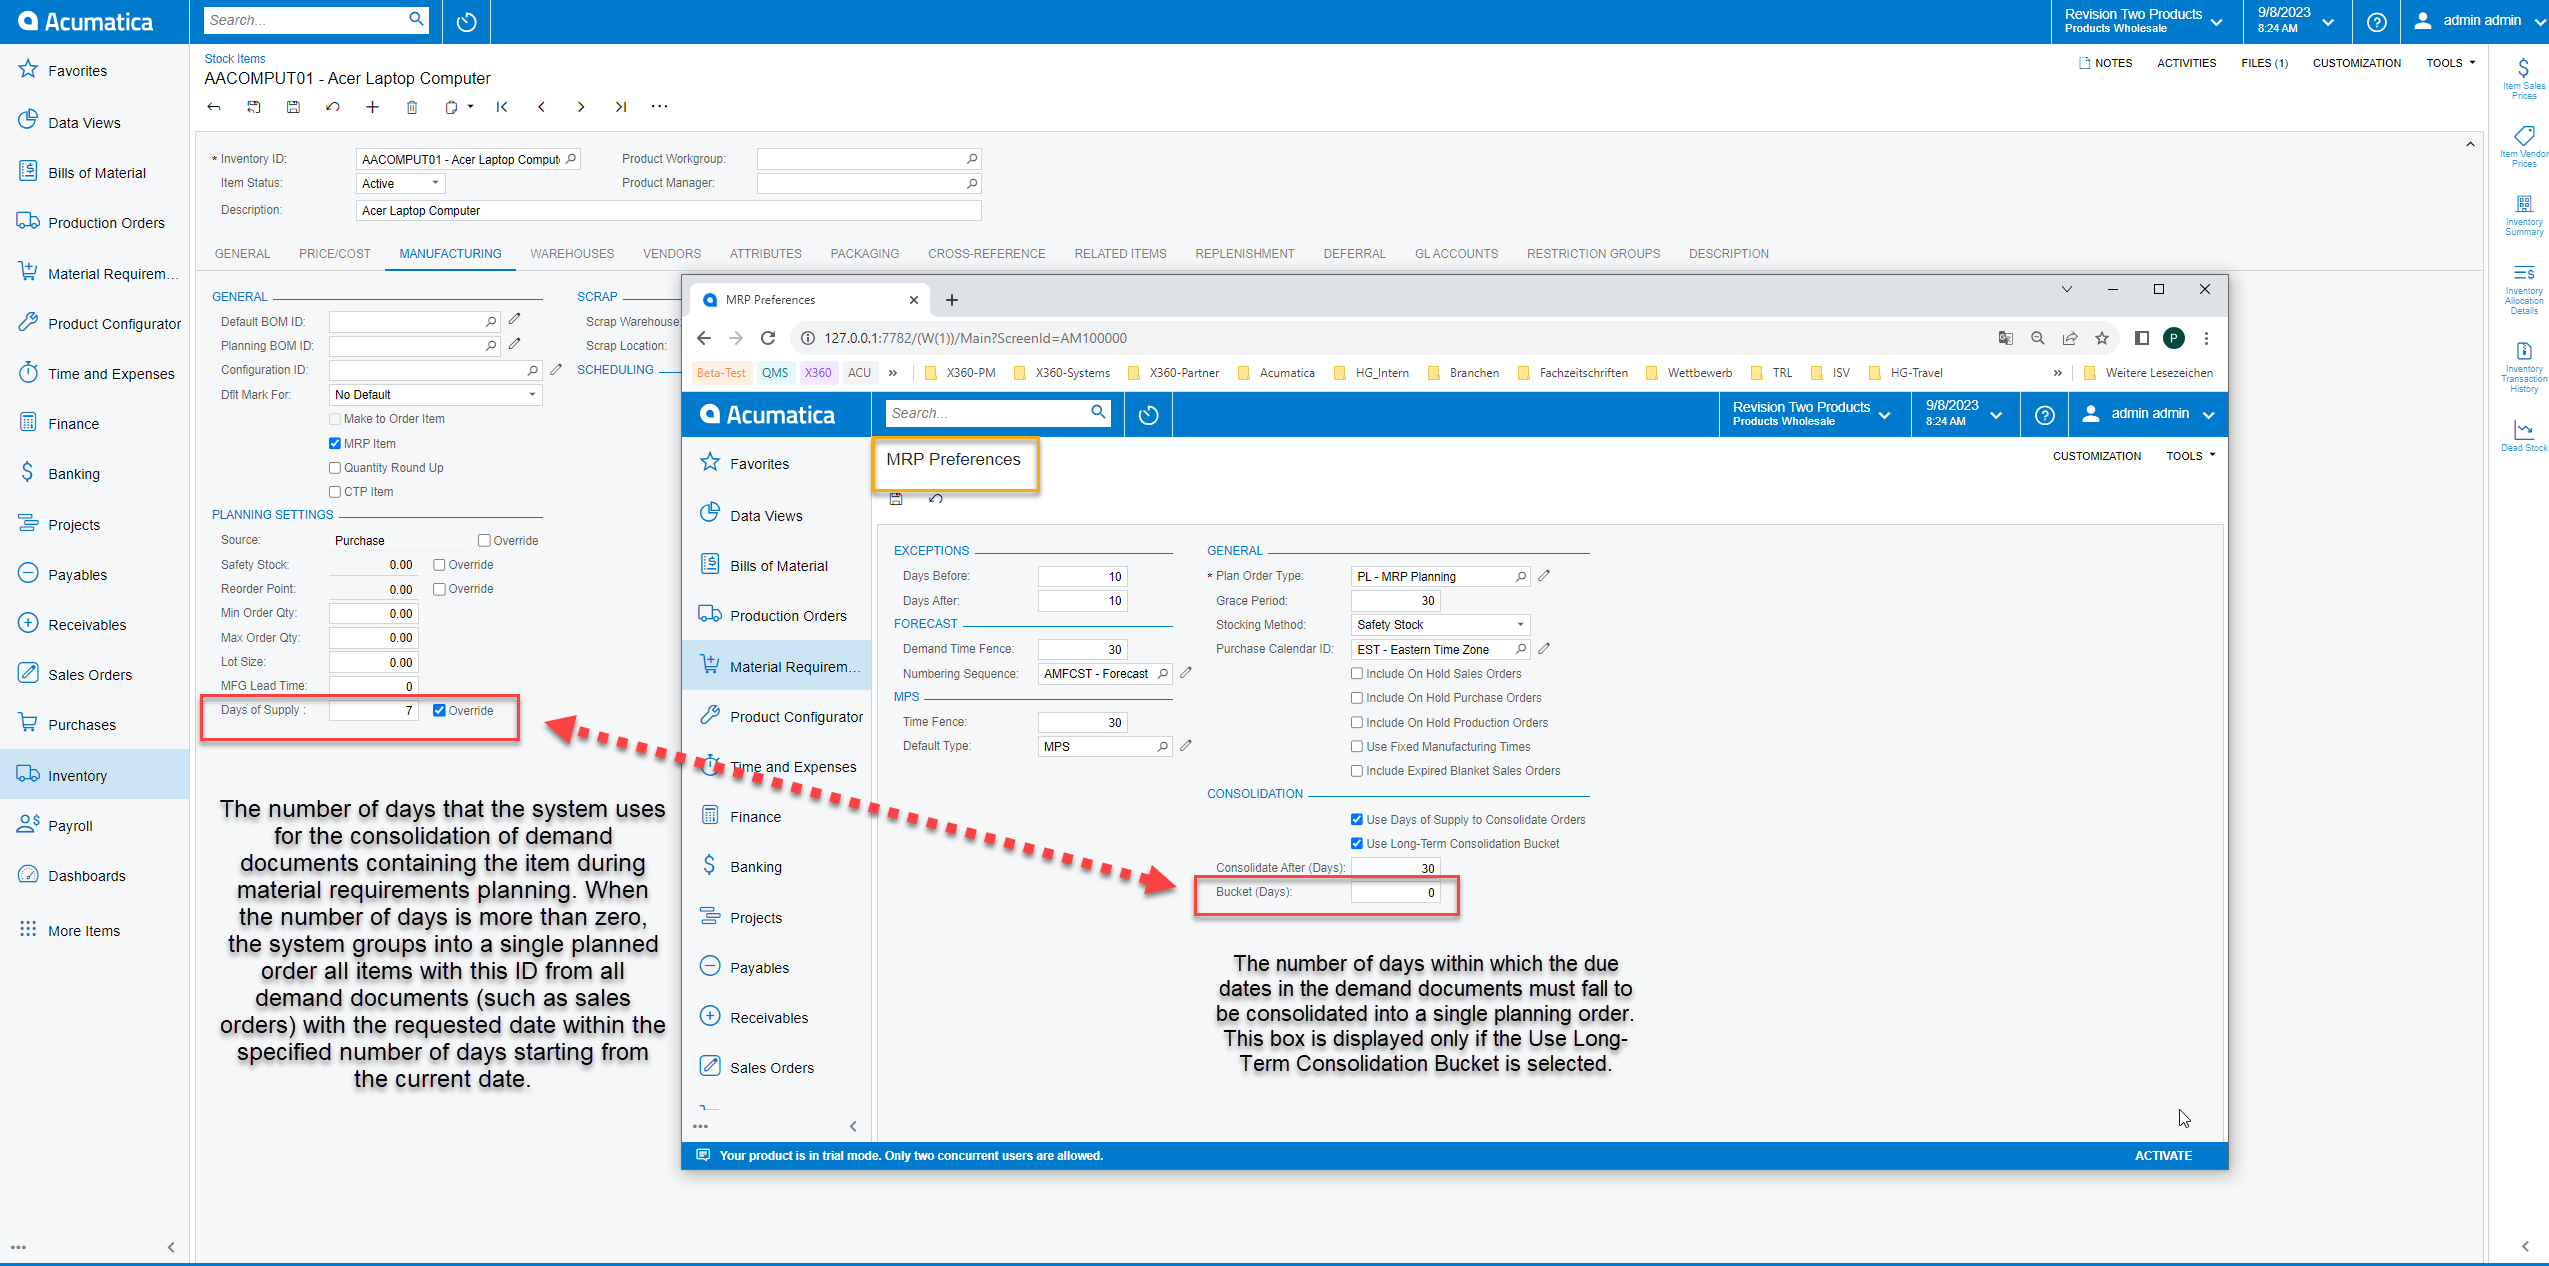The image size is (2549, 1266).
Task: Uncheck Days of Supply Override checkbox
Action: tap(439, 710)
